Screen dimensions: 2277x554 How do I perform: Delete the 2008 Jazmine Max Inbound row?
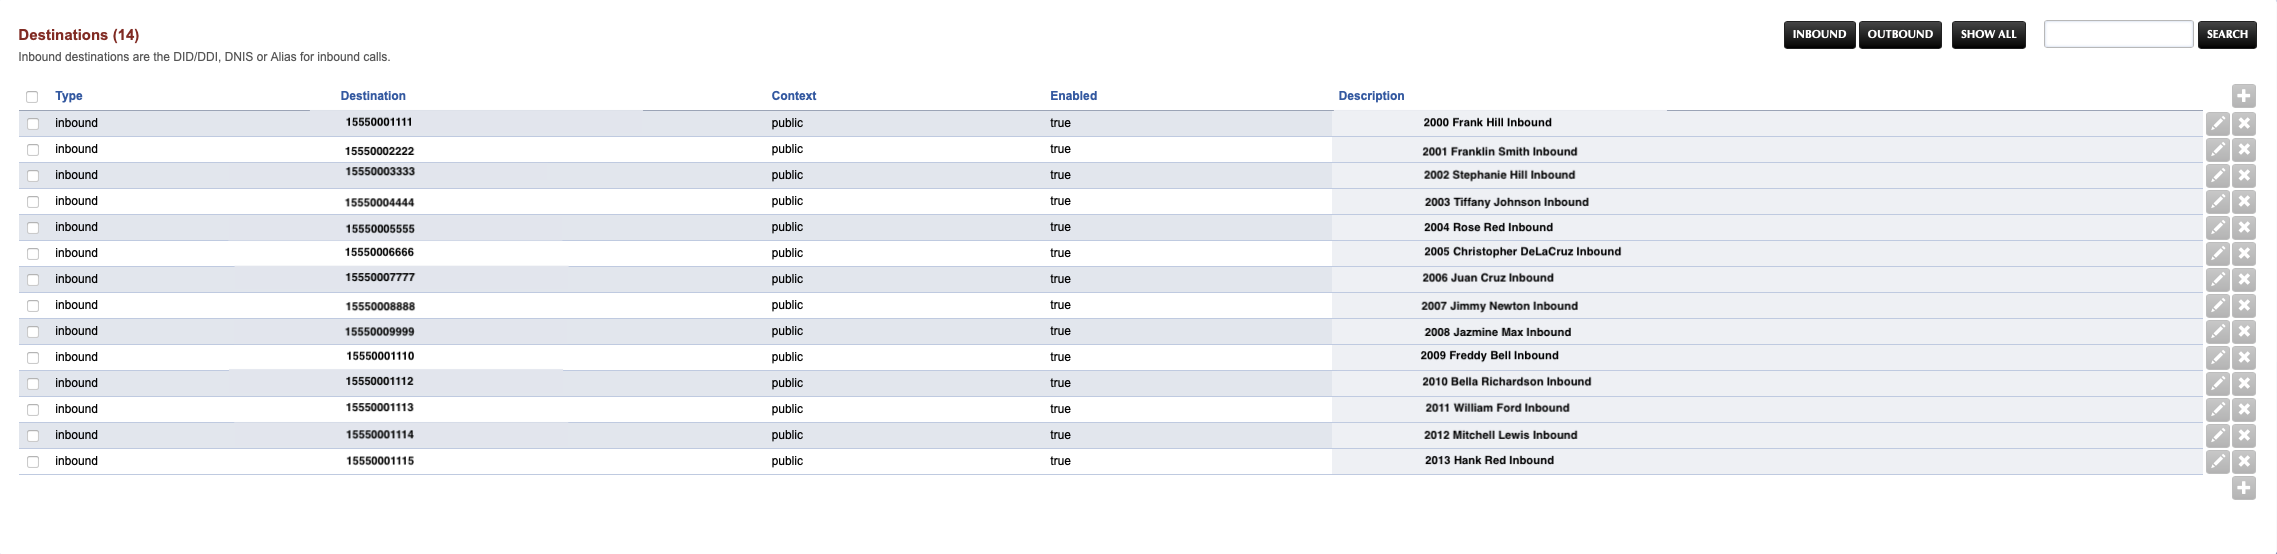tap(2244, 331)
